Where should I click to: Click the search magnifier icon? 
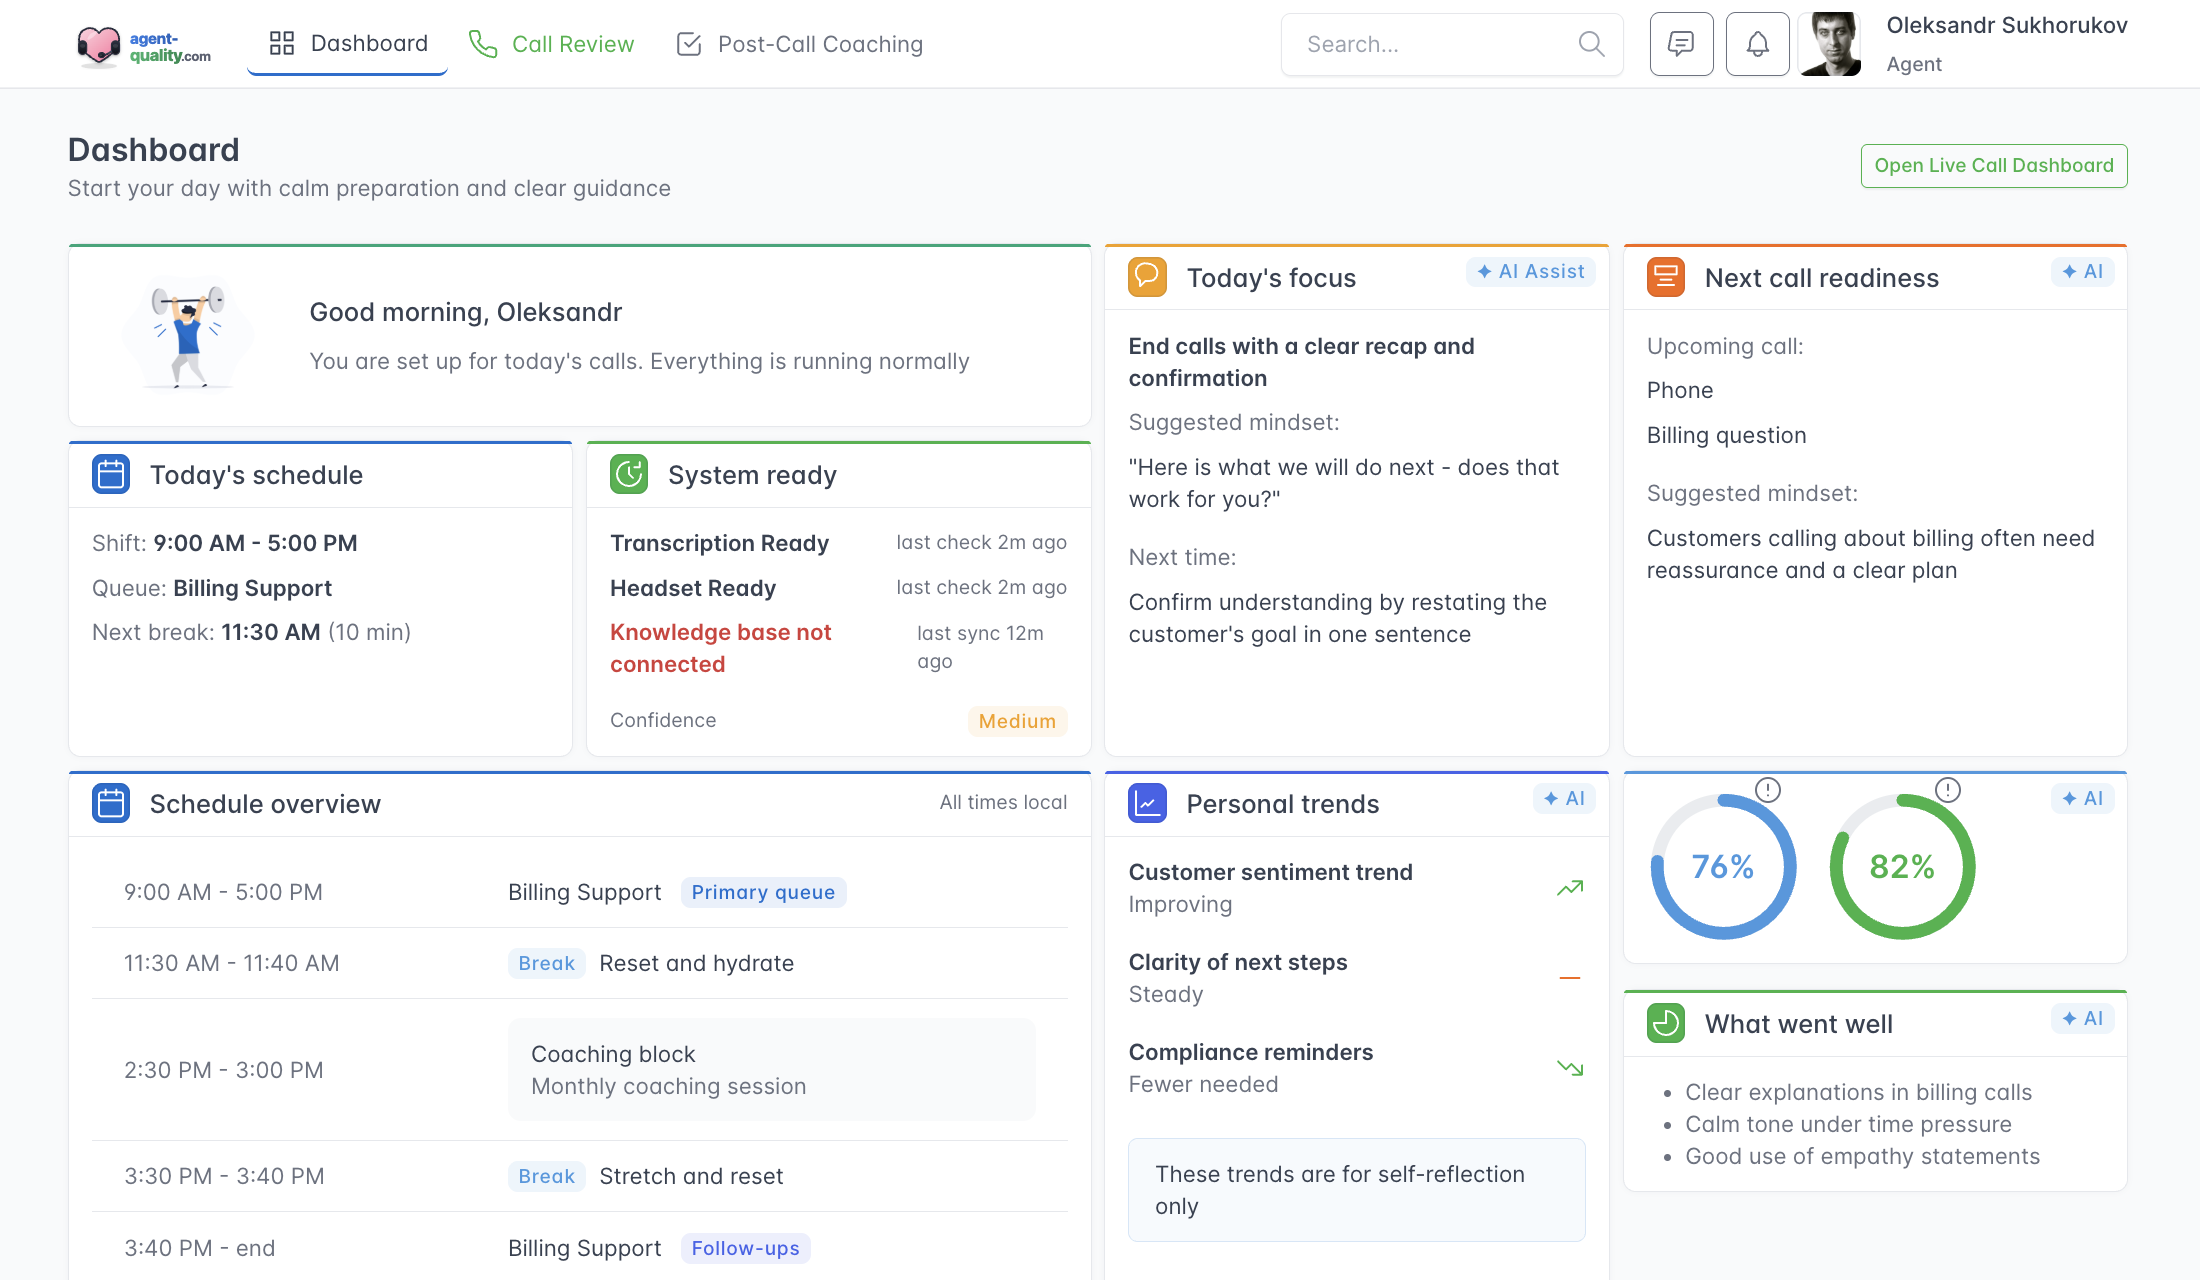1590,44
